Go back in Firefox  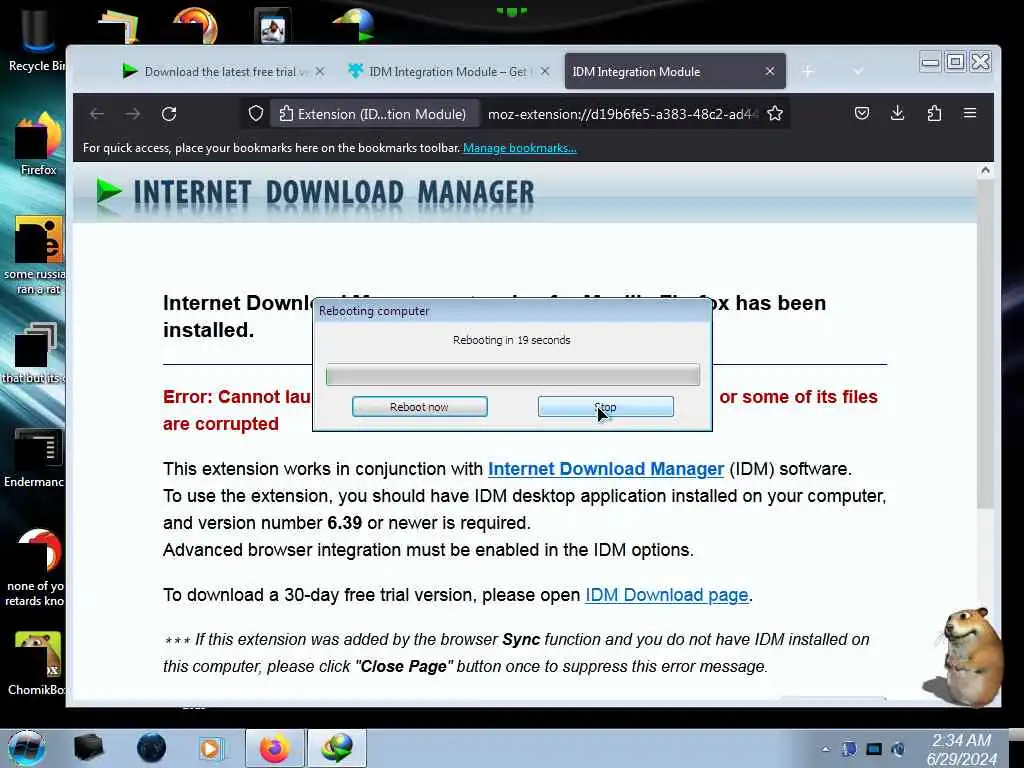(x=97, y=114)
